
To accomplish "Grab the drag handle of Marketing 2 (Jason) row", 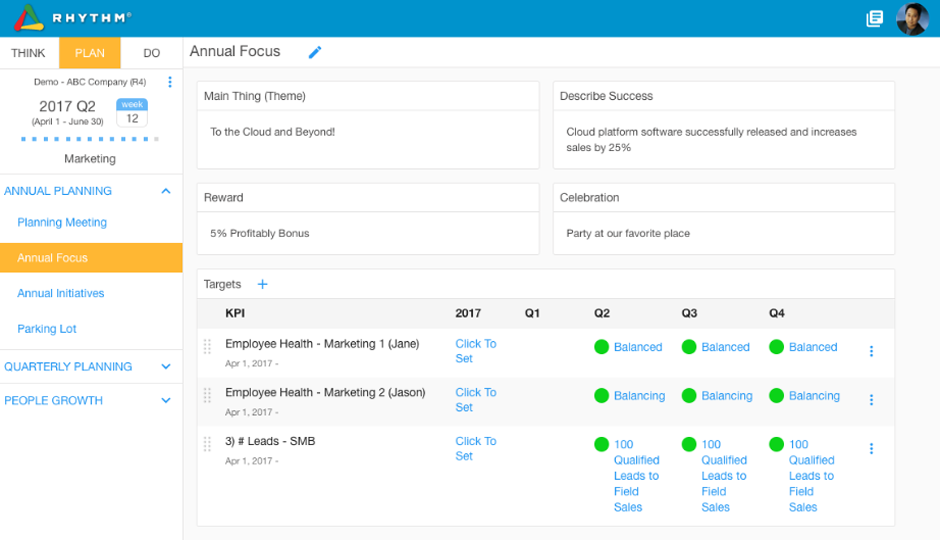I will point(207,396).
